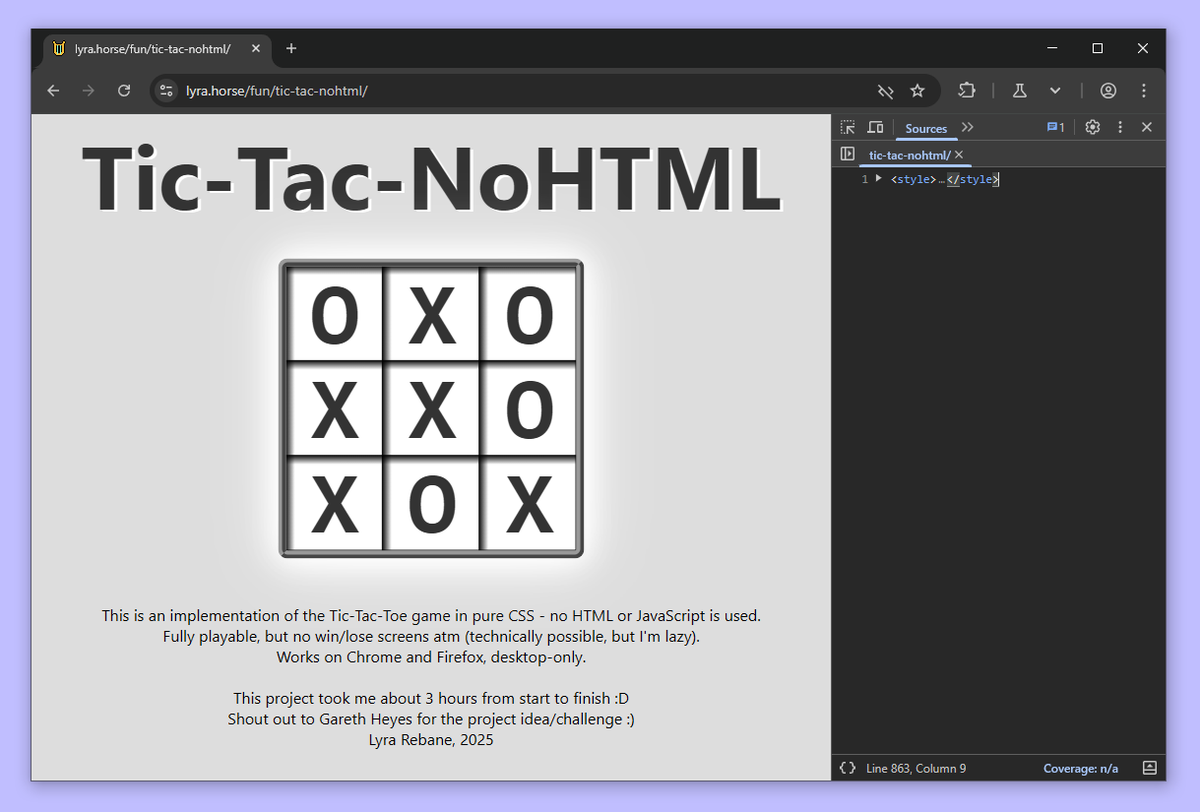
Task: Expand the collapsed style tag in source
Action: point(878,179)
